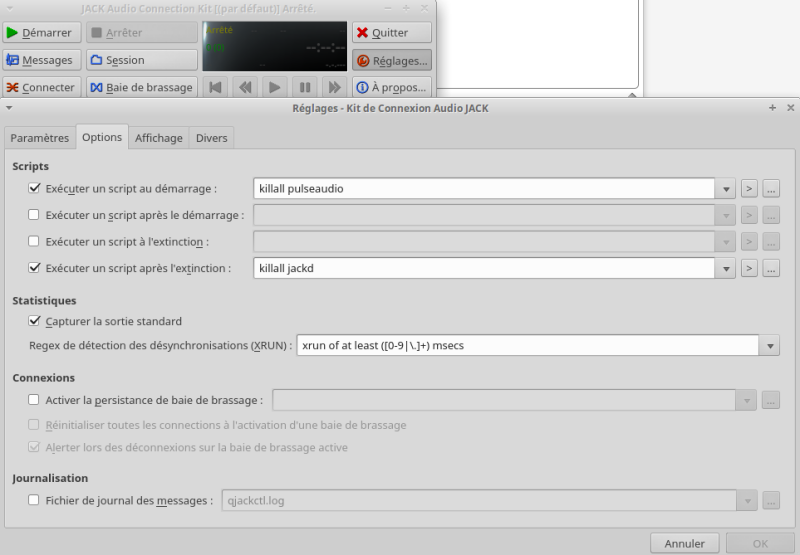Open the Baie de brassage patchbay
This screenshot has height=555, width=800.
coord(142,87)
